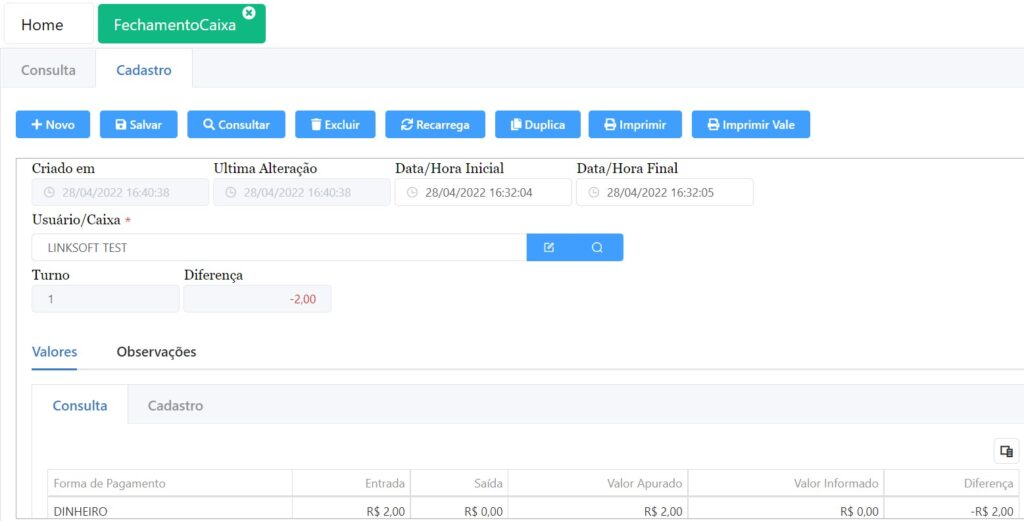Reload data with Recarrega button
Screen dimensions: 1024x521
[x=435, y=125]
